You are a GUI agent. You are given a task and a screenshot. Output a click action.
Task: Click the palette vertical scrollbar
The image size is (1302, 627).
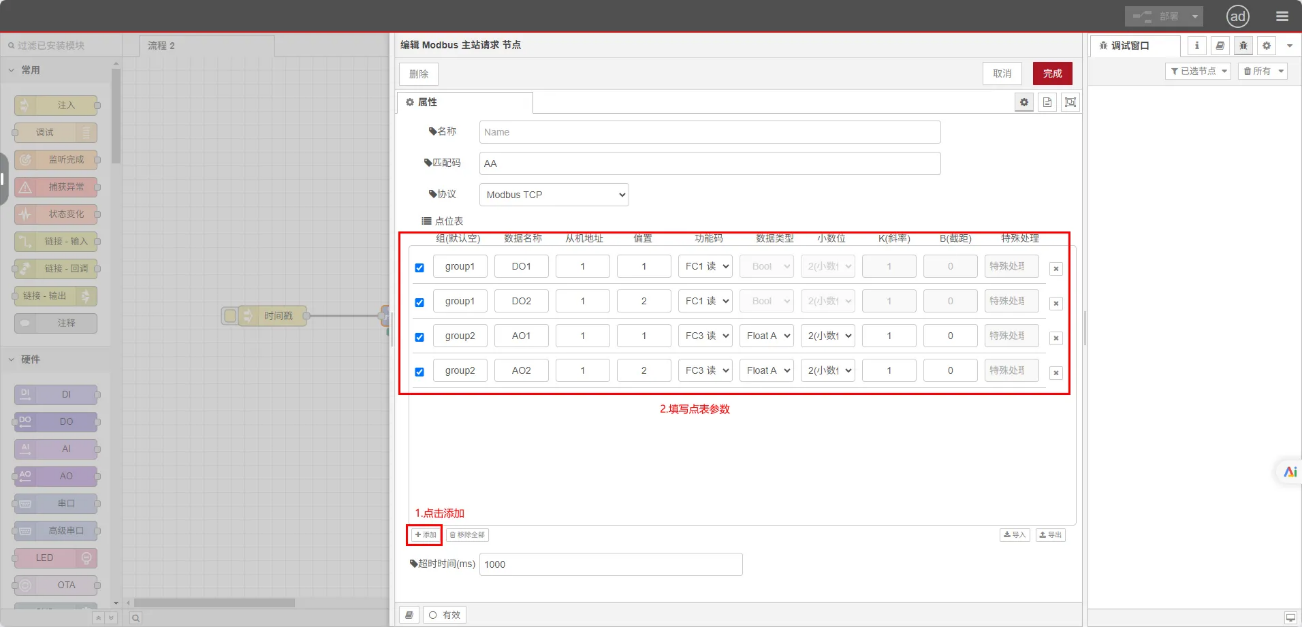(x=116, y=120)
